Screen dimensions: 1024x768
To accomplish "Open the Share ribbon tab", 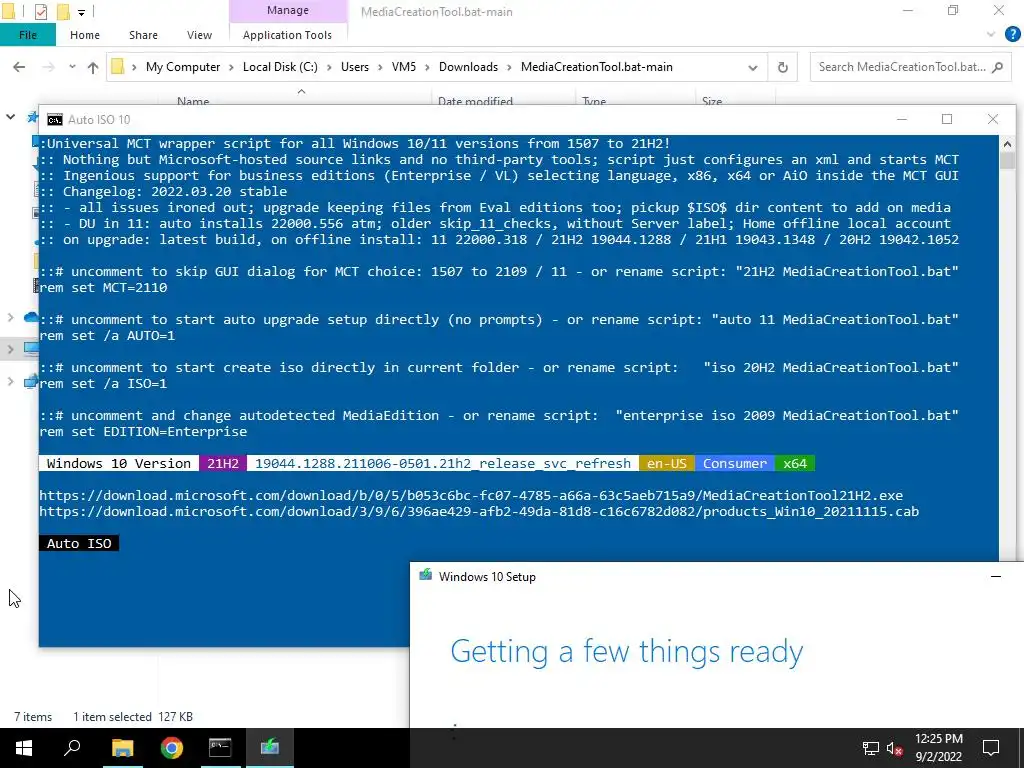I will point(143,35).
